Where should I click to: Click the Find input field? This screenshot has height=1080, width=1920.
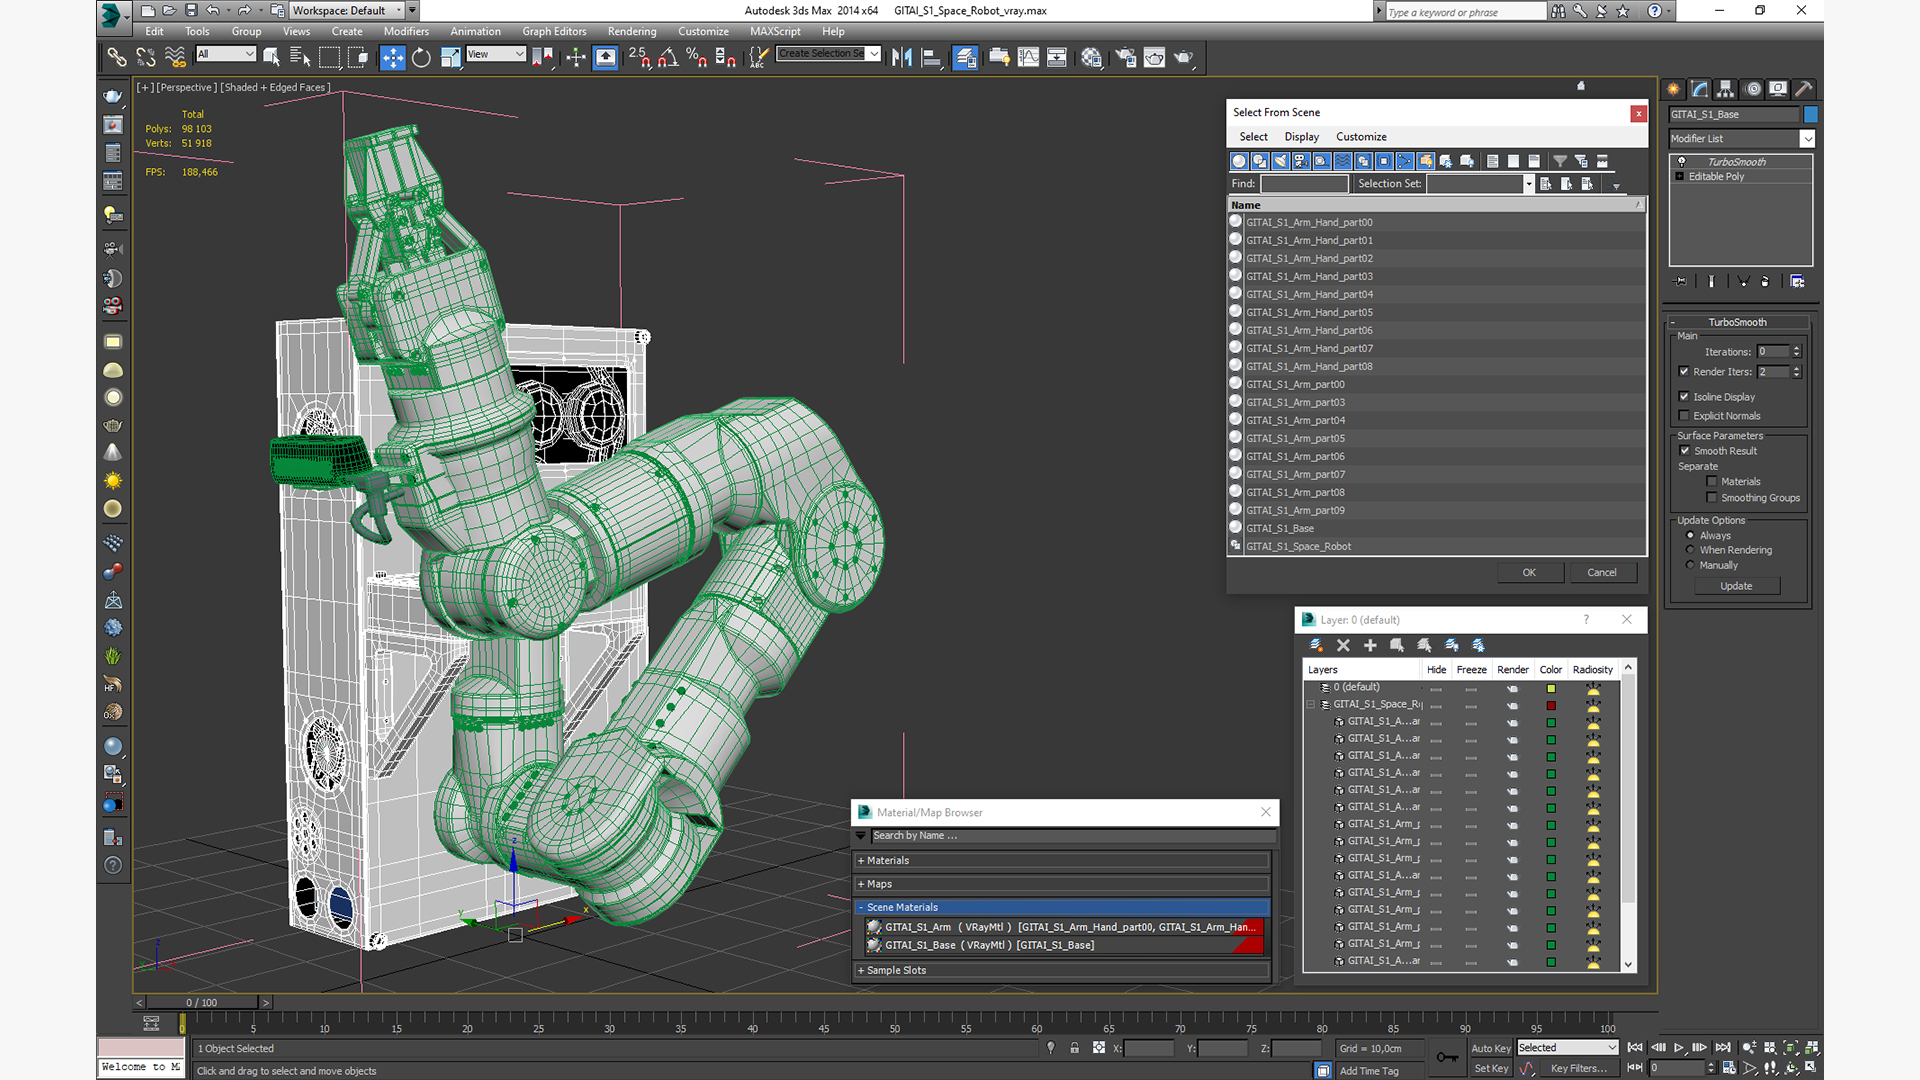[x=1304, y=184]
